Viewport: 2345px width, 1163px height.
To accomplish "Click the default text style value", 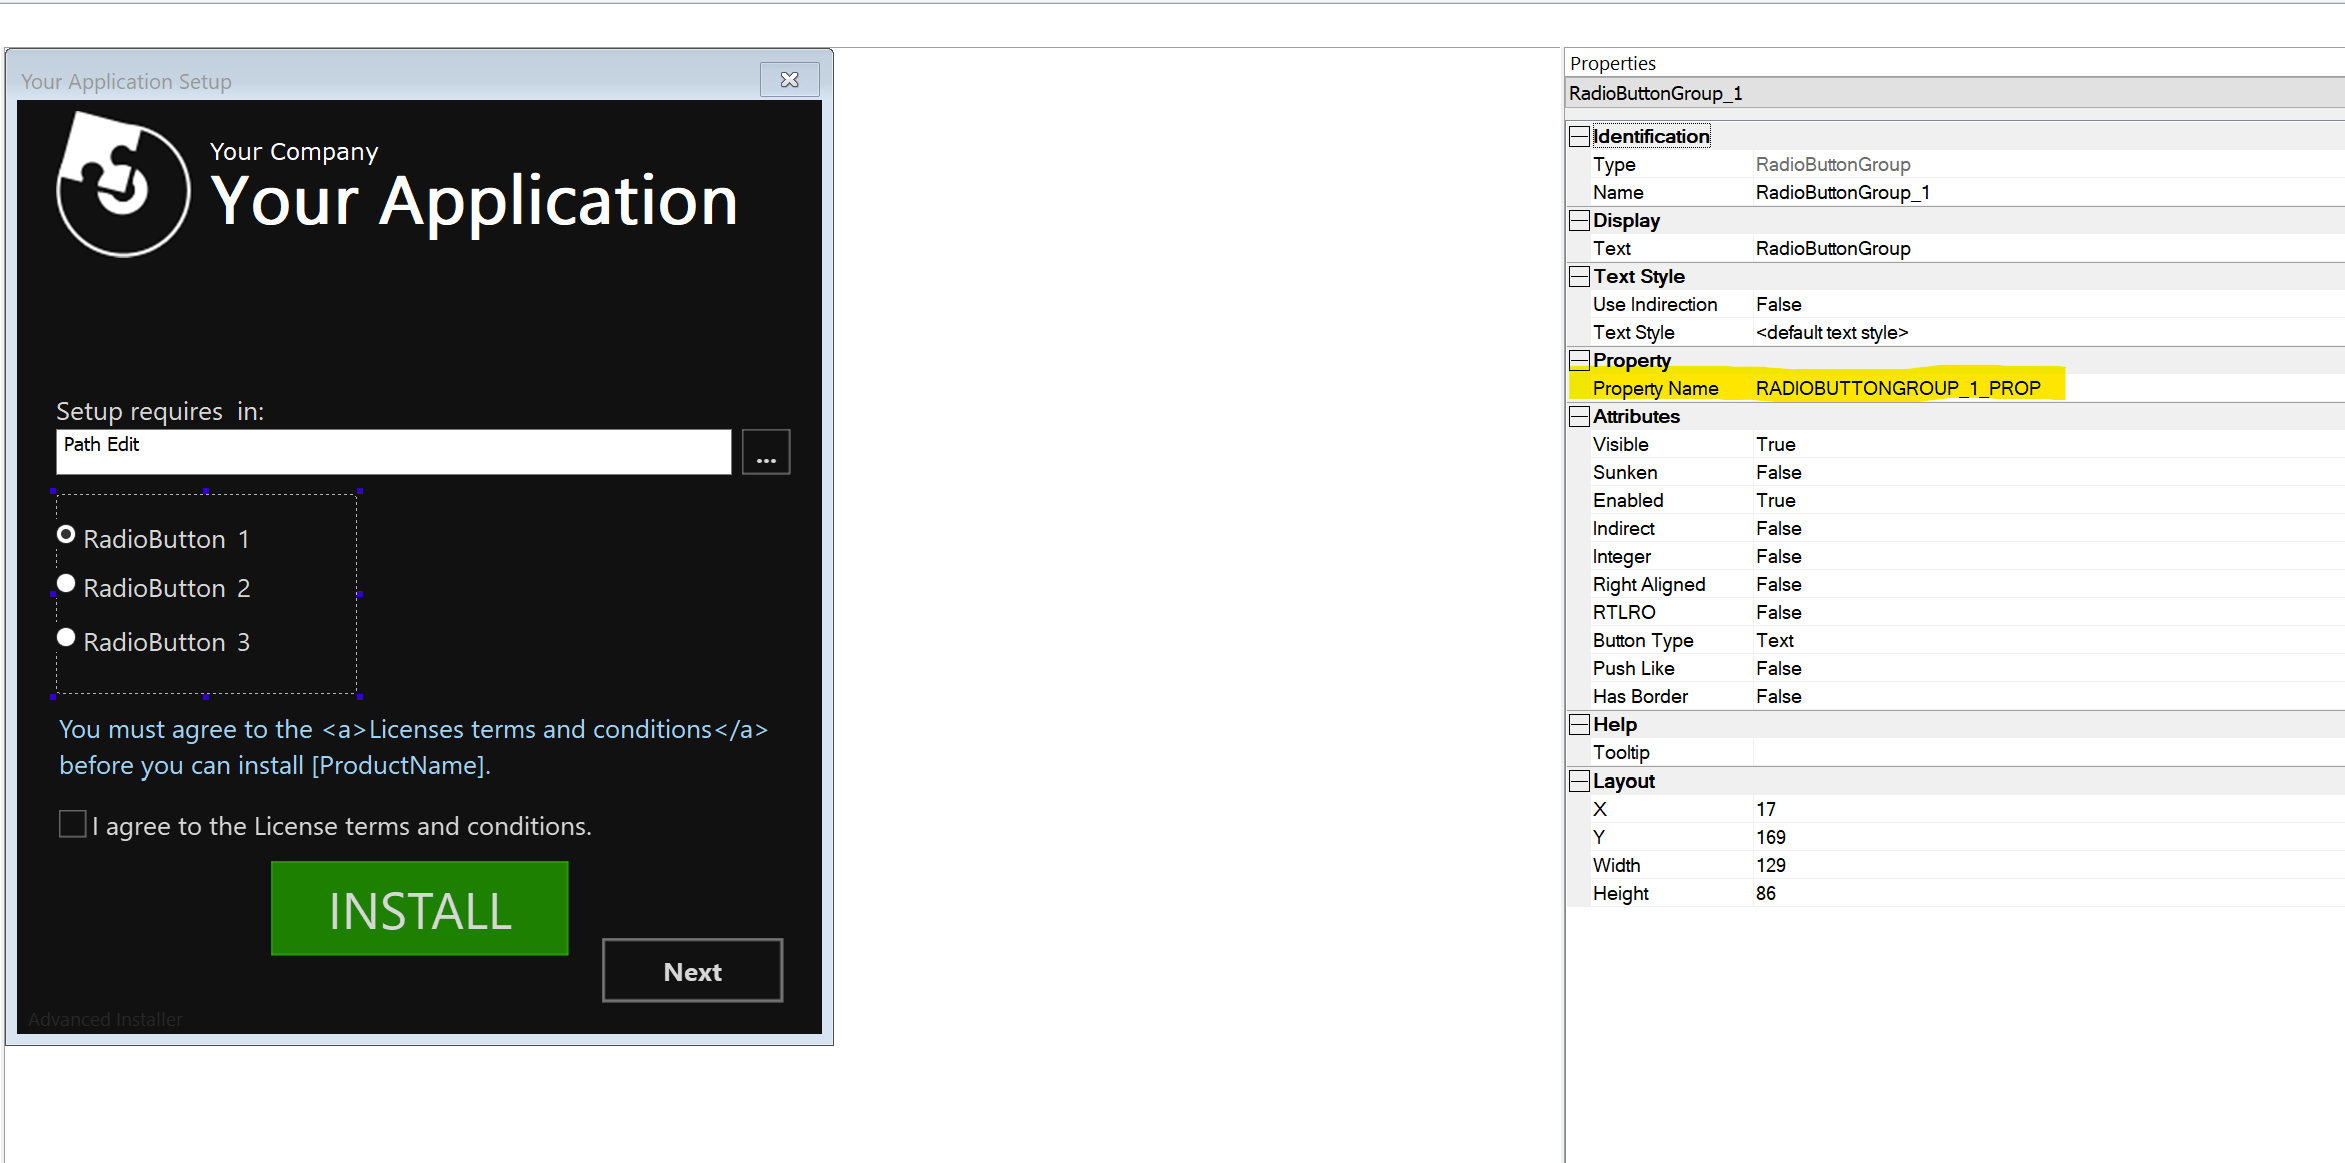I will [x=1832, y=332].
